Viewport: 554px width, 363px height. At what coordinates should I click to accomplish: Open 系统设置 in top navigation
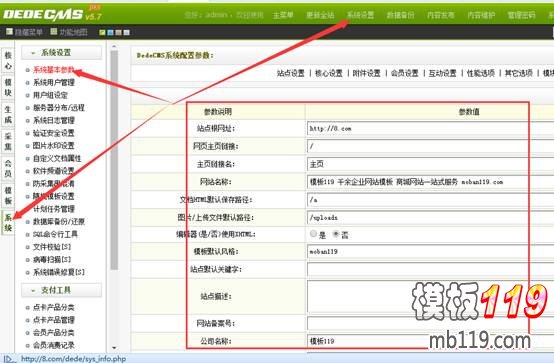[360, 15]
